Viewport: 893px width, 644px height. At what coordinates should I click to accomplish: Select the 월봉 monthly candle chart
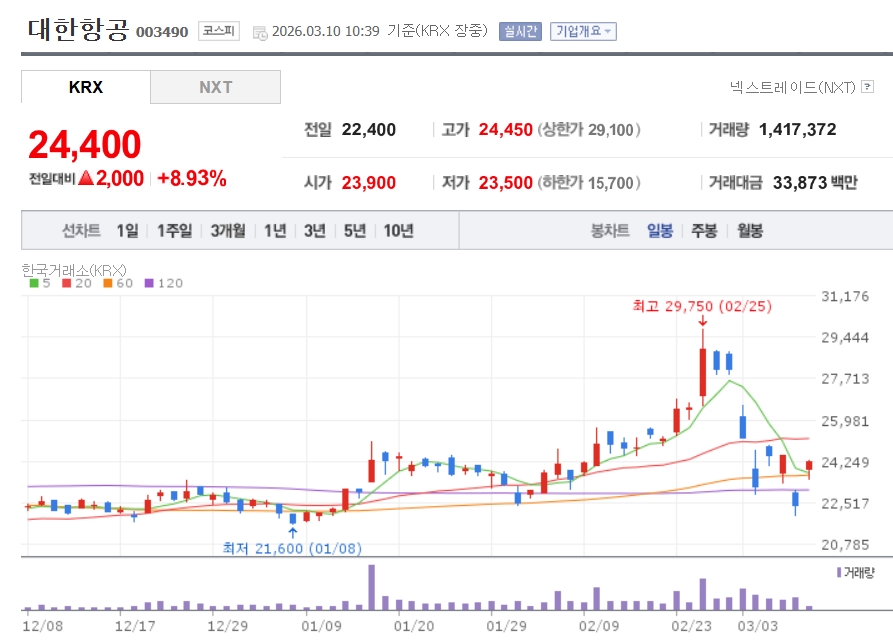tap(750, 231)
